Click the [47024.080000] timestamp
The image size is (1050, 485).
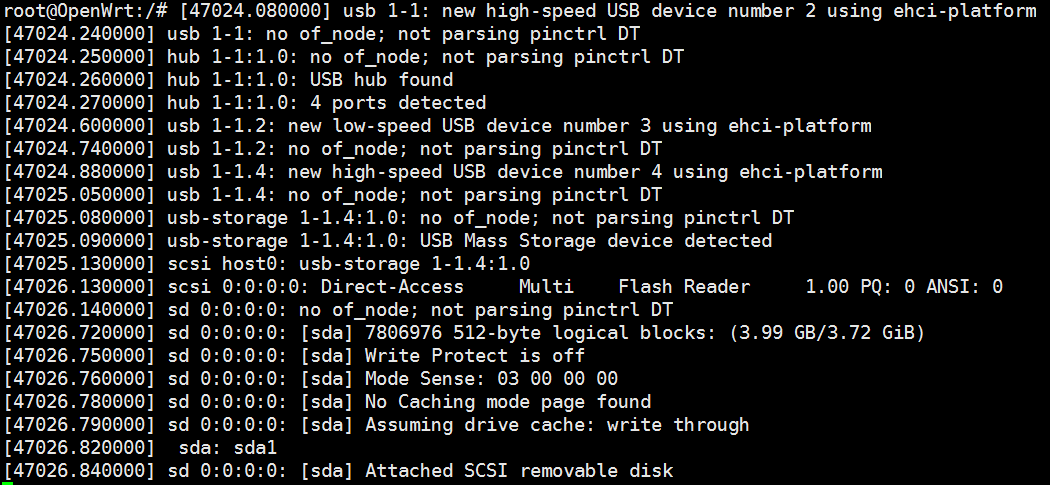point(255,11)
